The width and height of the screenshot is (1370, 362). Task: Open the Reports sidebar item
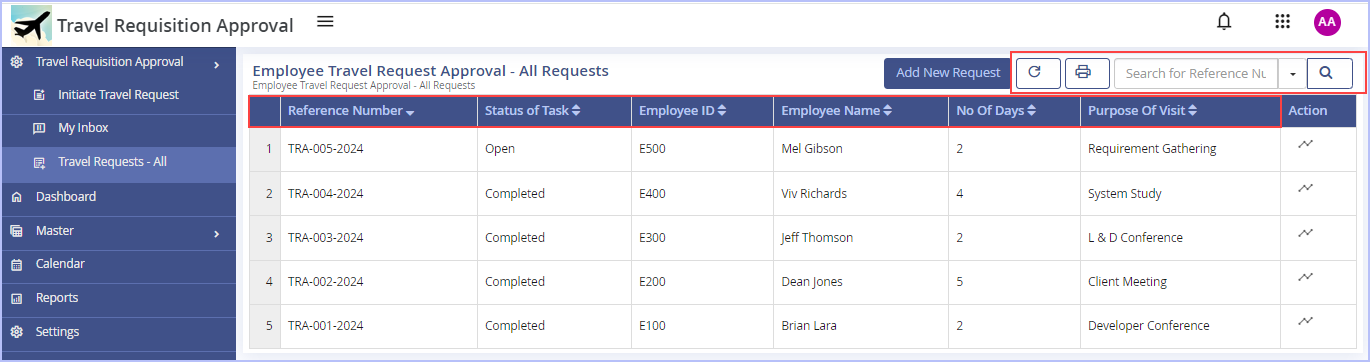[x=57, y=298]
